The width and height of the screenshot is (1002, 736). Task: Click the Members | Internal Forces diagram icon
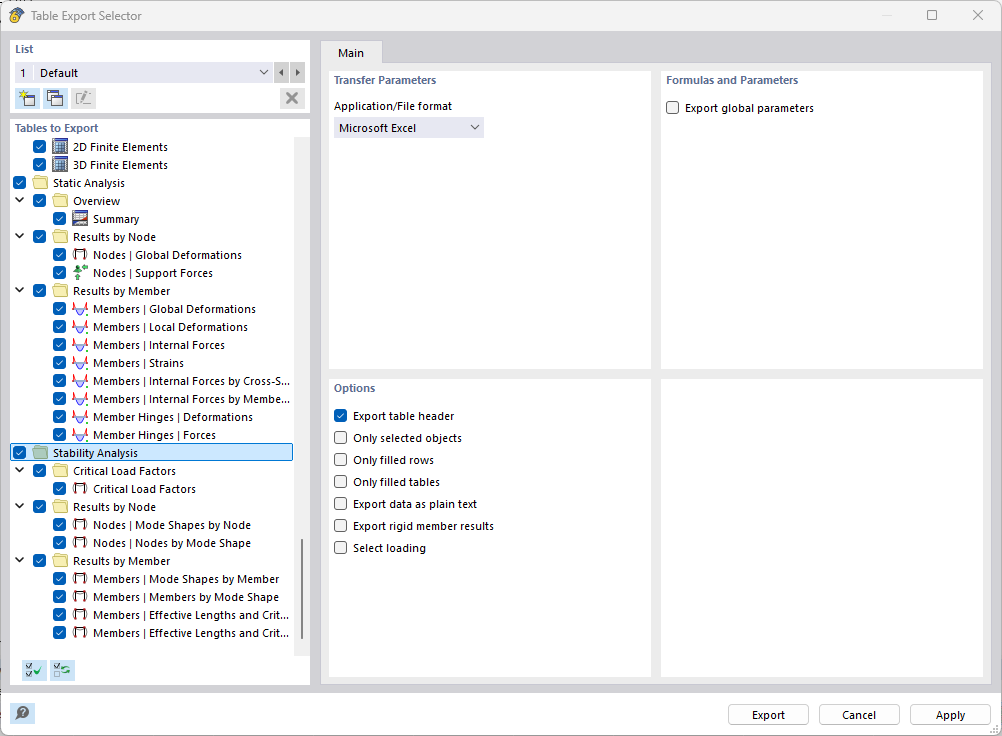[x=78, y=344]
